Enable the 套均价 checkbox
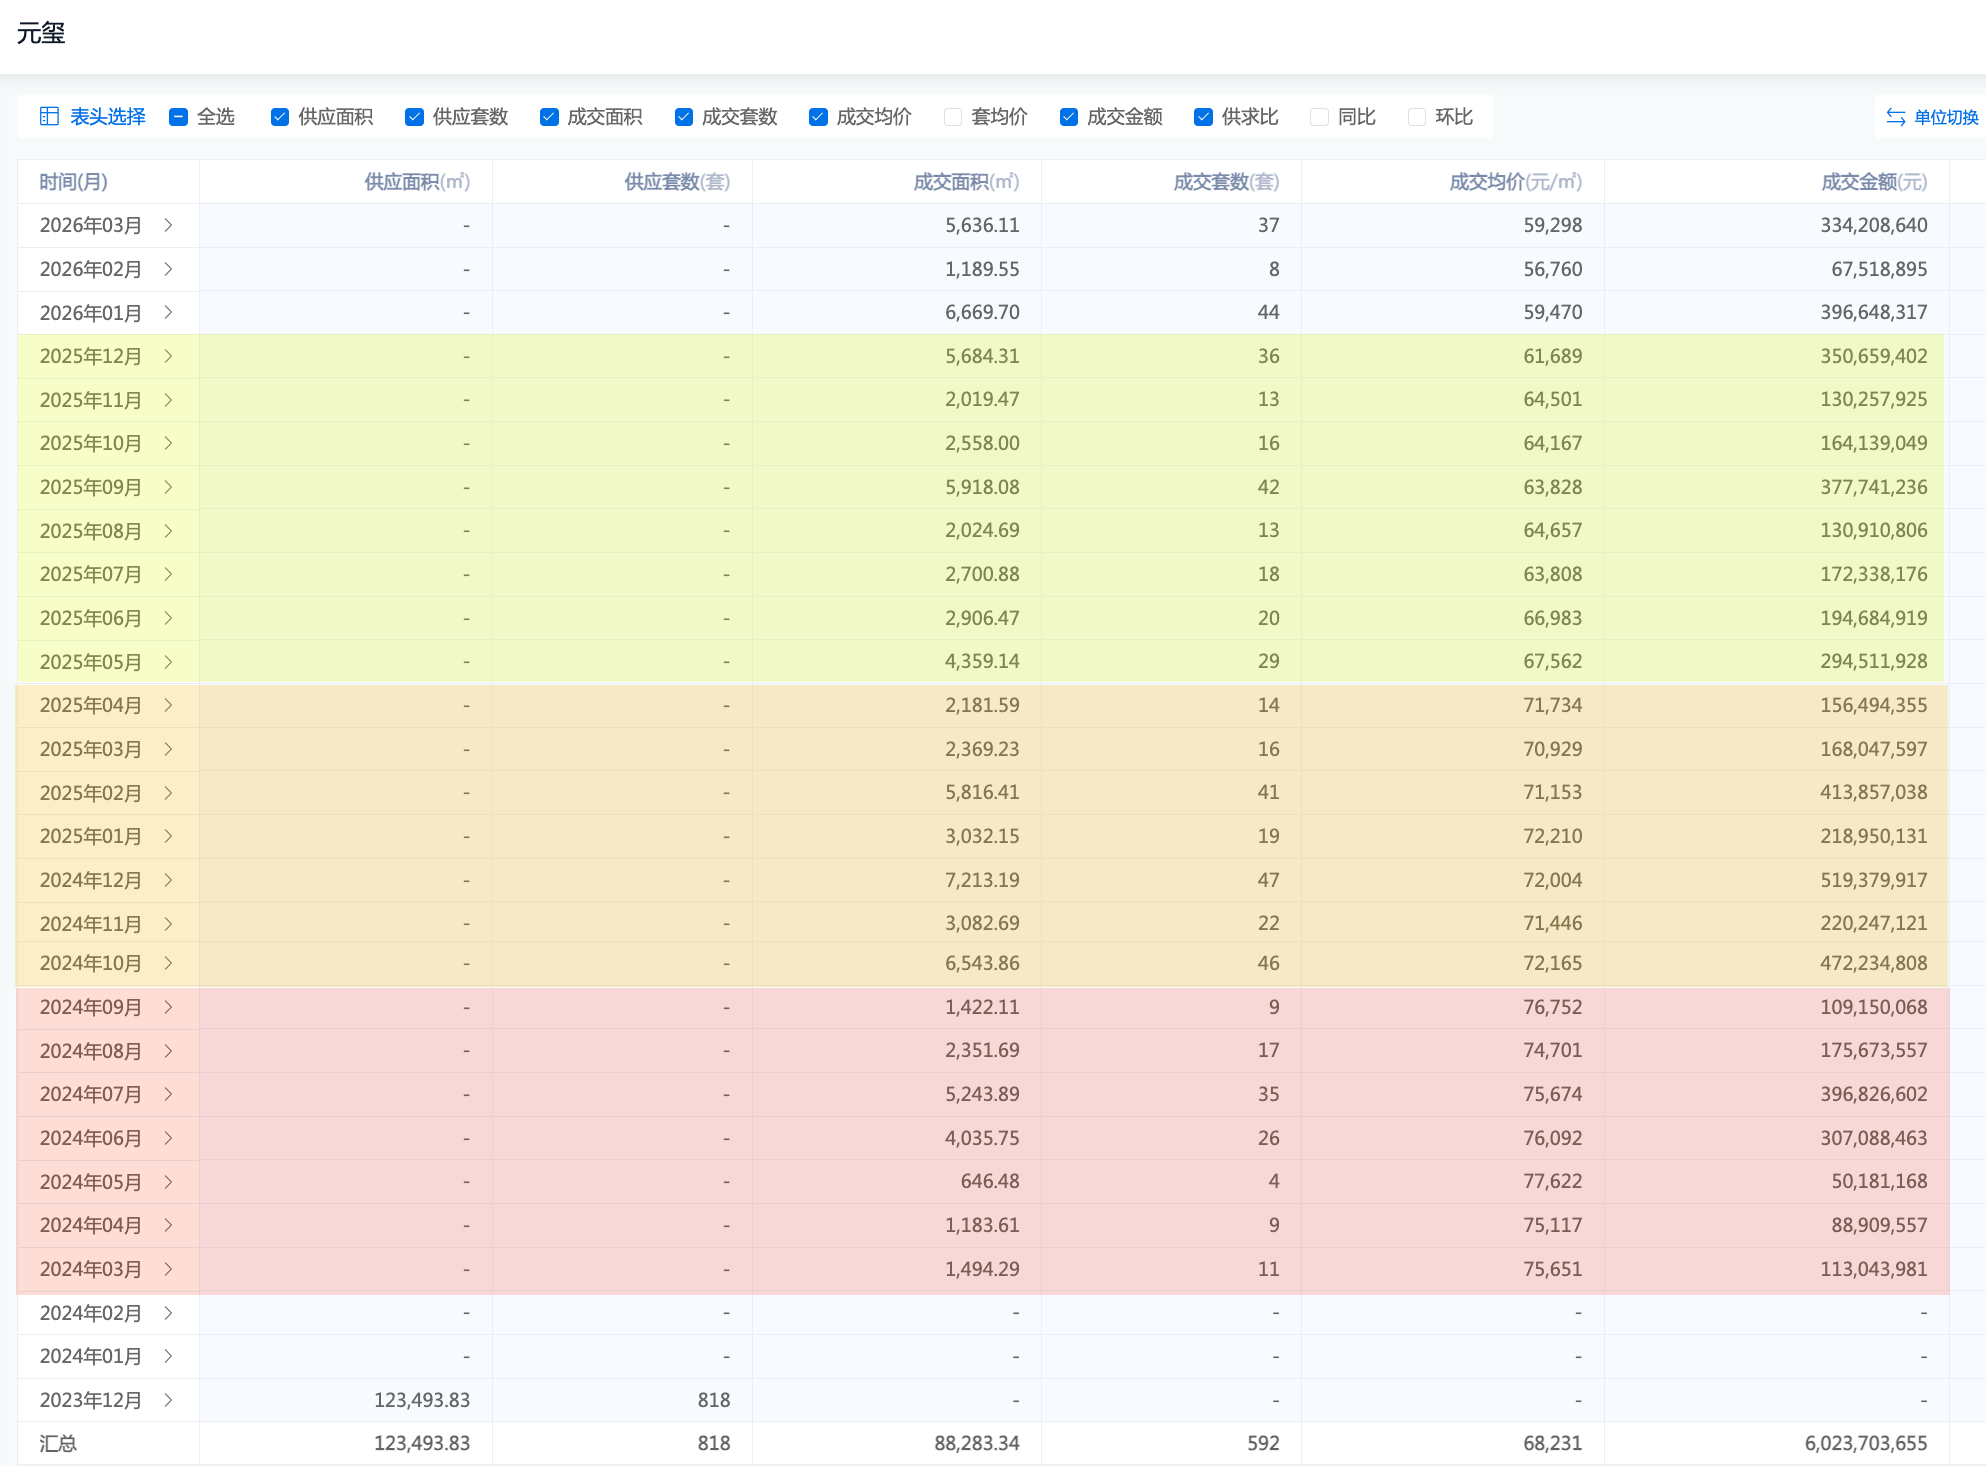The height and width of the screenshot is (1466, 1986). [953, 117]
